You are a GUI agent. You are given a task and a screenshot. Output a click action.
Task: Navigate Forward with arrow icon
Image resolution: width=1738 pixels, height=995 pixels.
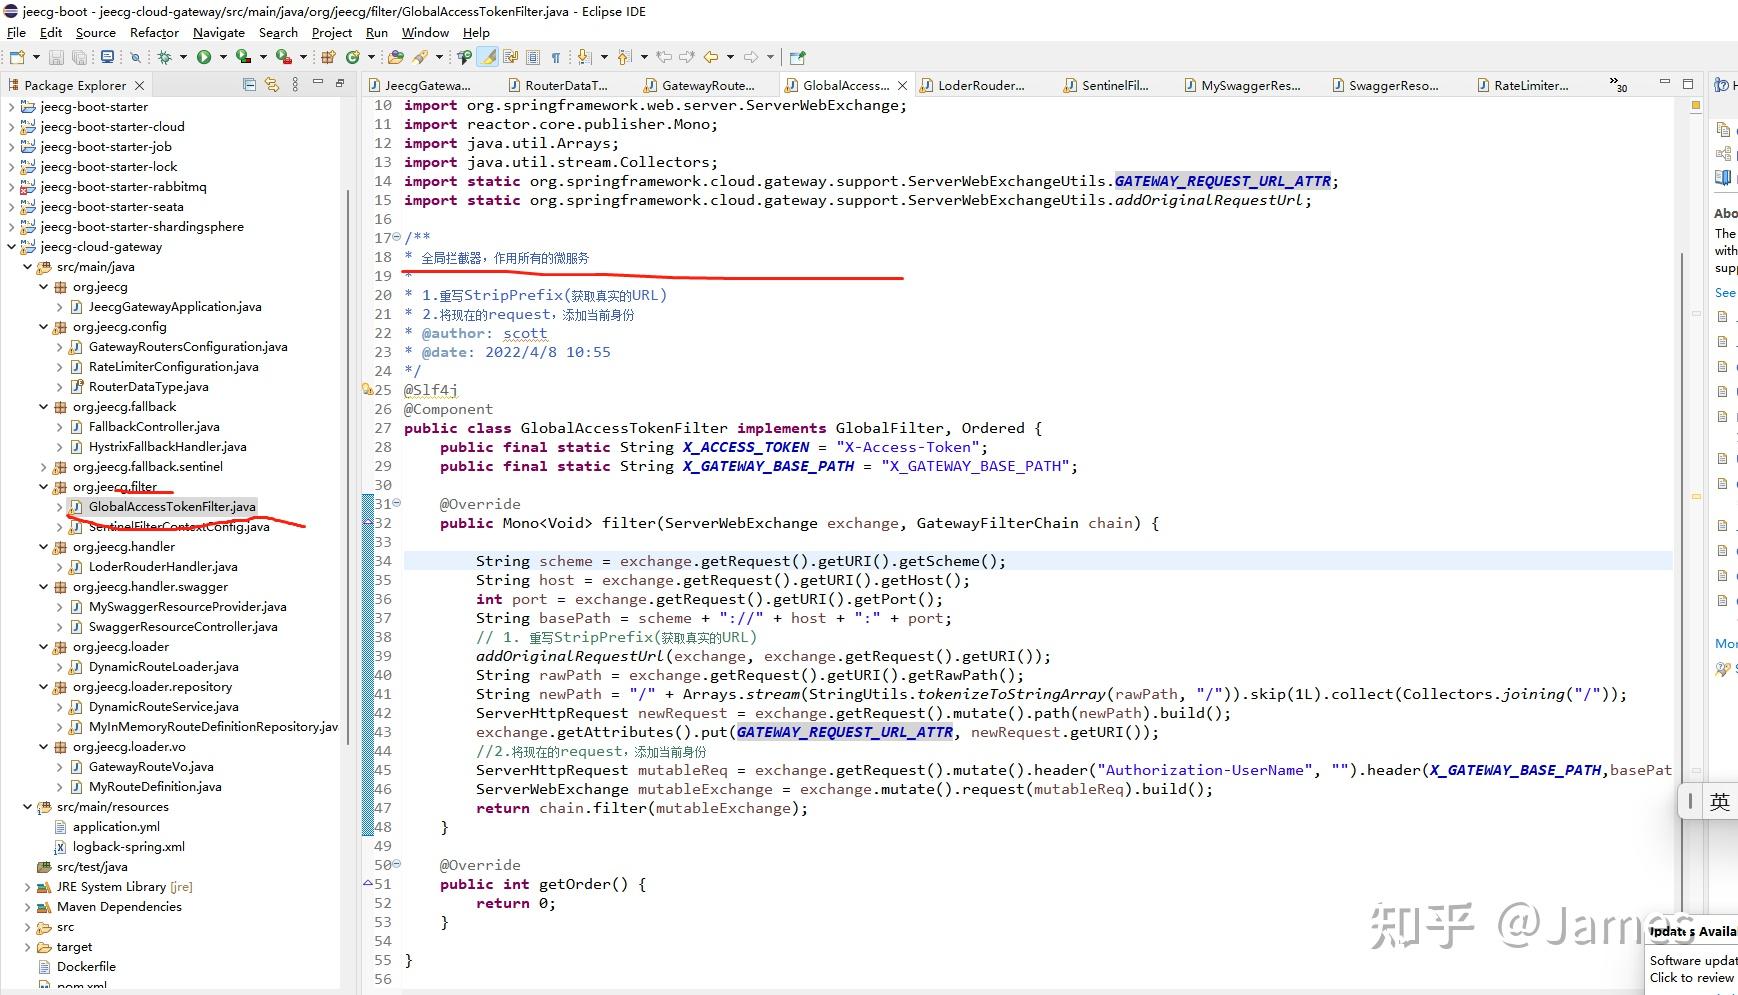(x=751, y=57)
